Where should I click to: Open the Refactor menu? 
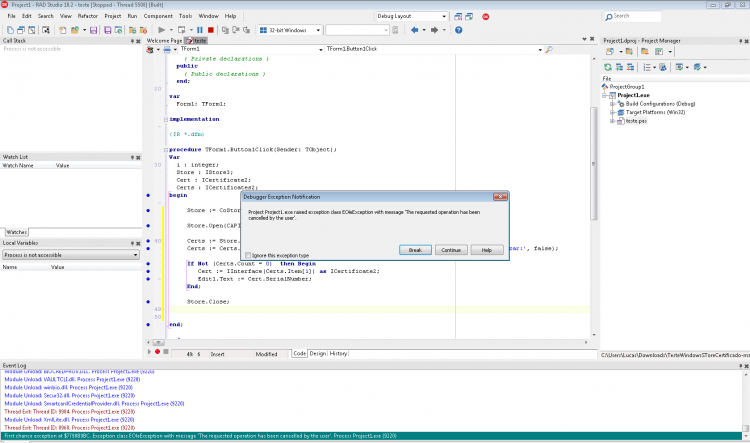(88, 16)
